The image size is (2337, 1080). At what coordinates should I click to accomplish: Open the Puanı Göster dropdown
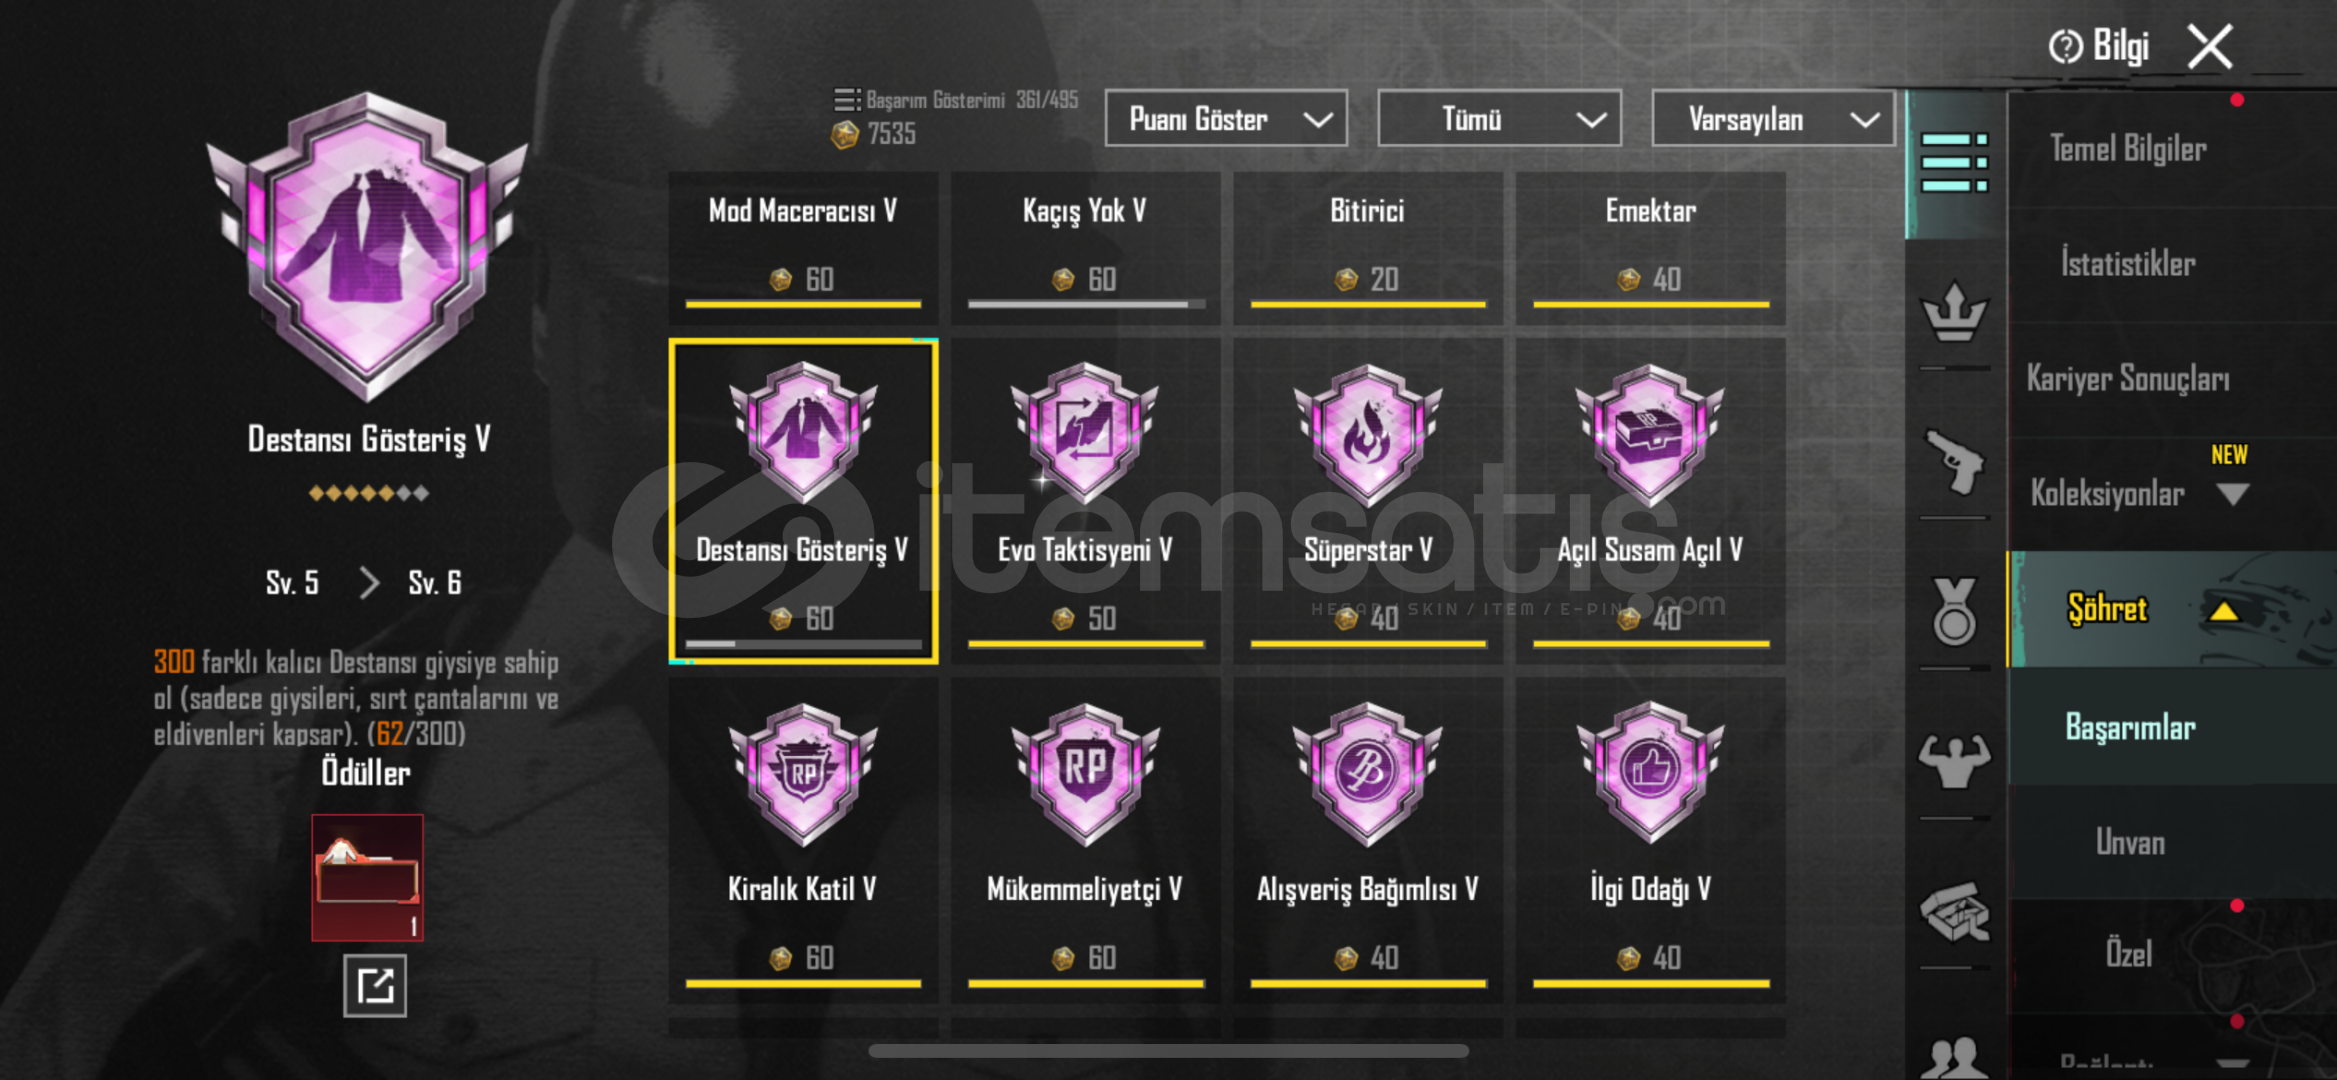pos(1226,119)
